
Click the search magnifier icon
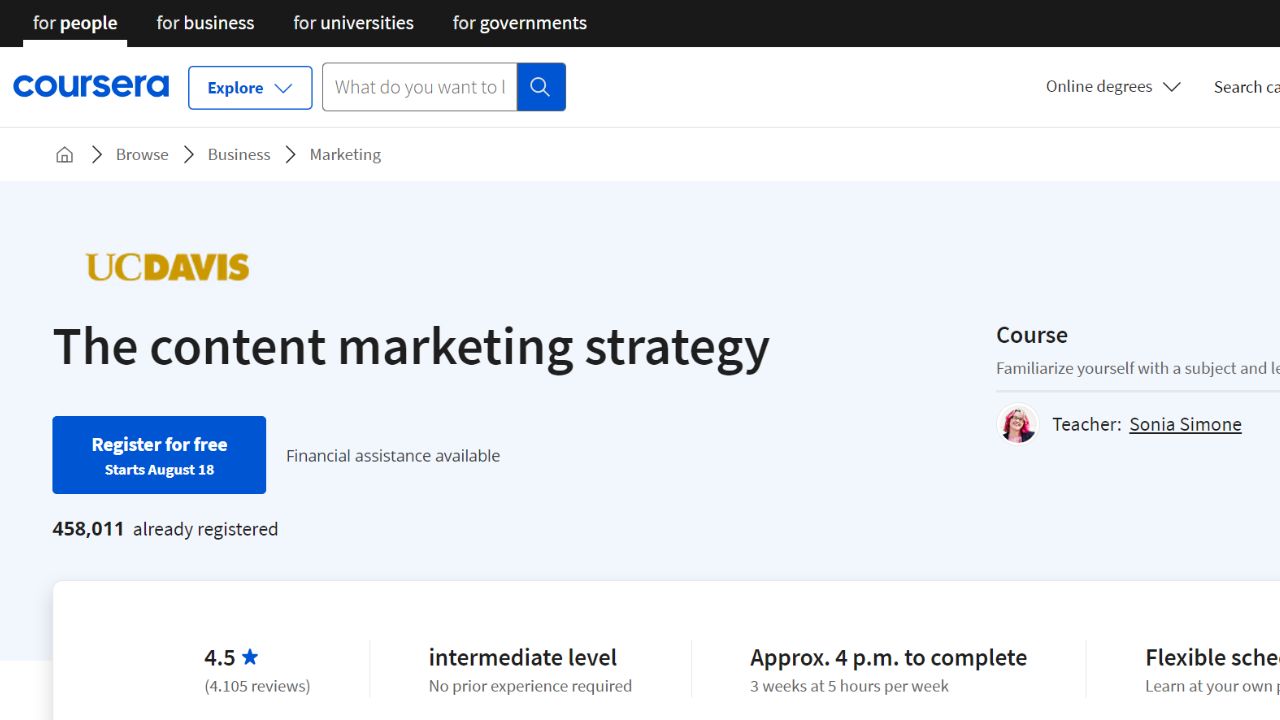(x=541, y=87)
